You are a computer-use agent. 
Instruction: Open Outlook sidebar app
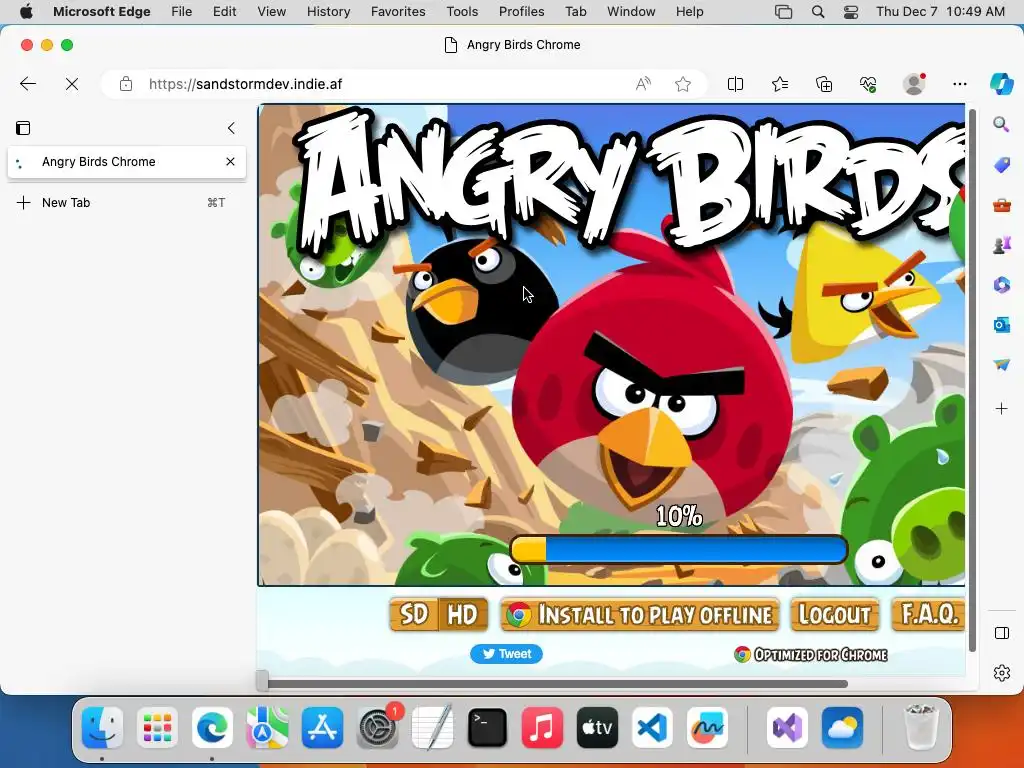click(x=1002, y=325)
